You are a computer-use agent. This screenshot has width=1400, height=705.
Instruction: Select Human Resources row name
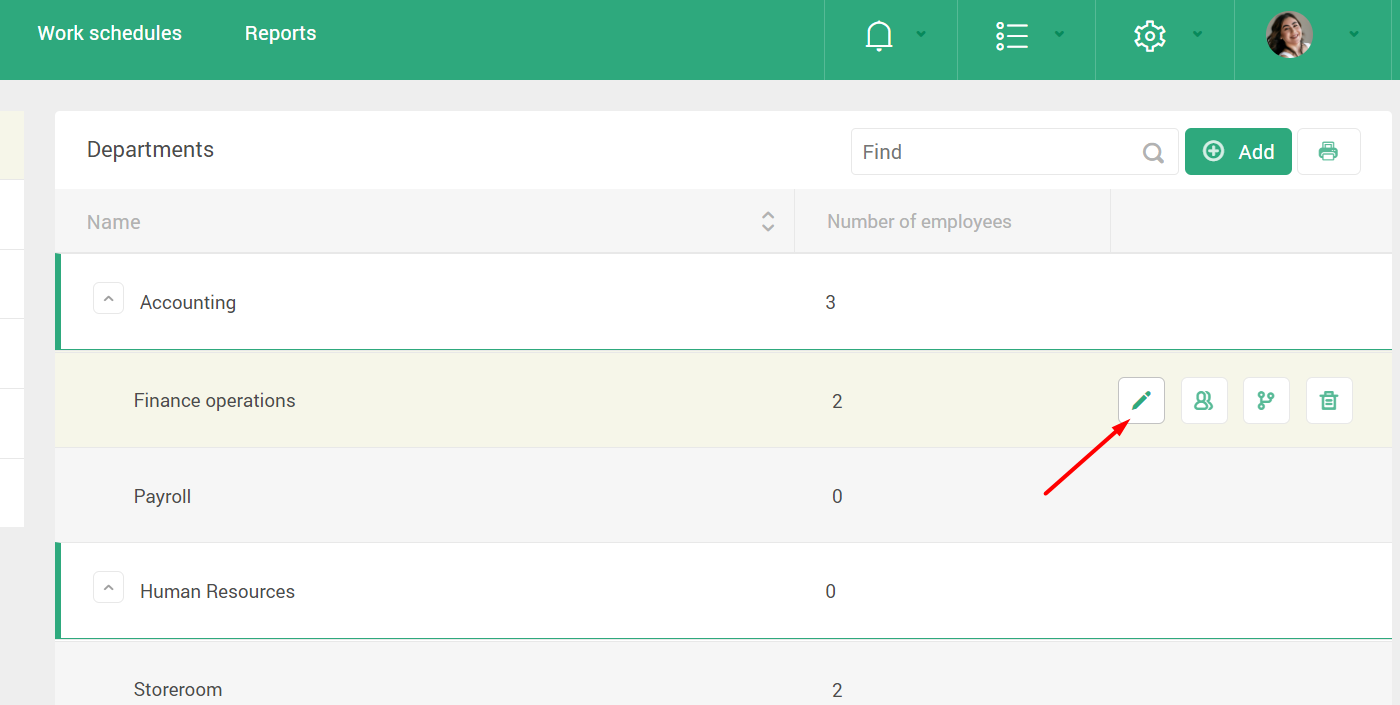coord(217,591)
